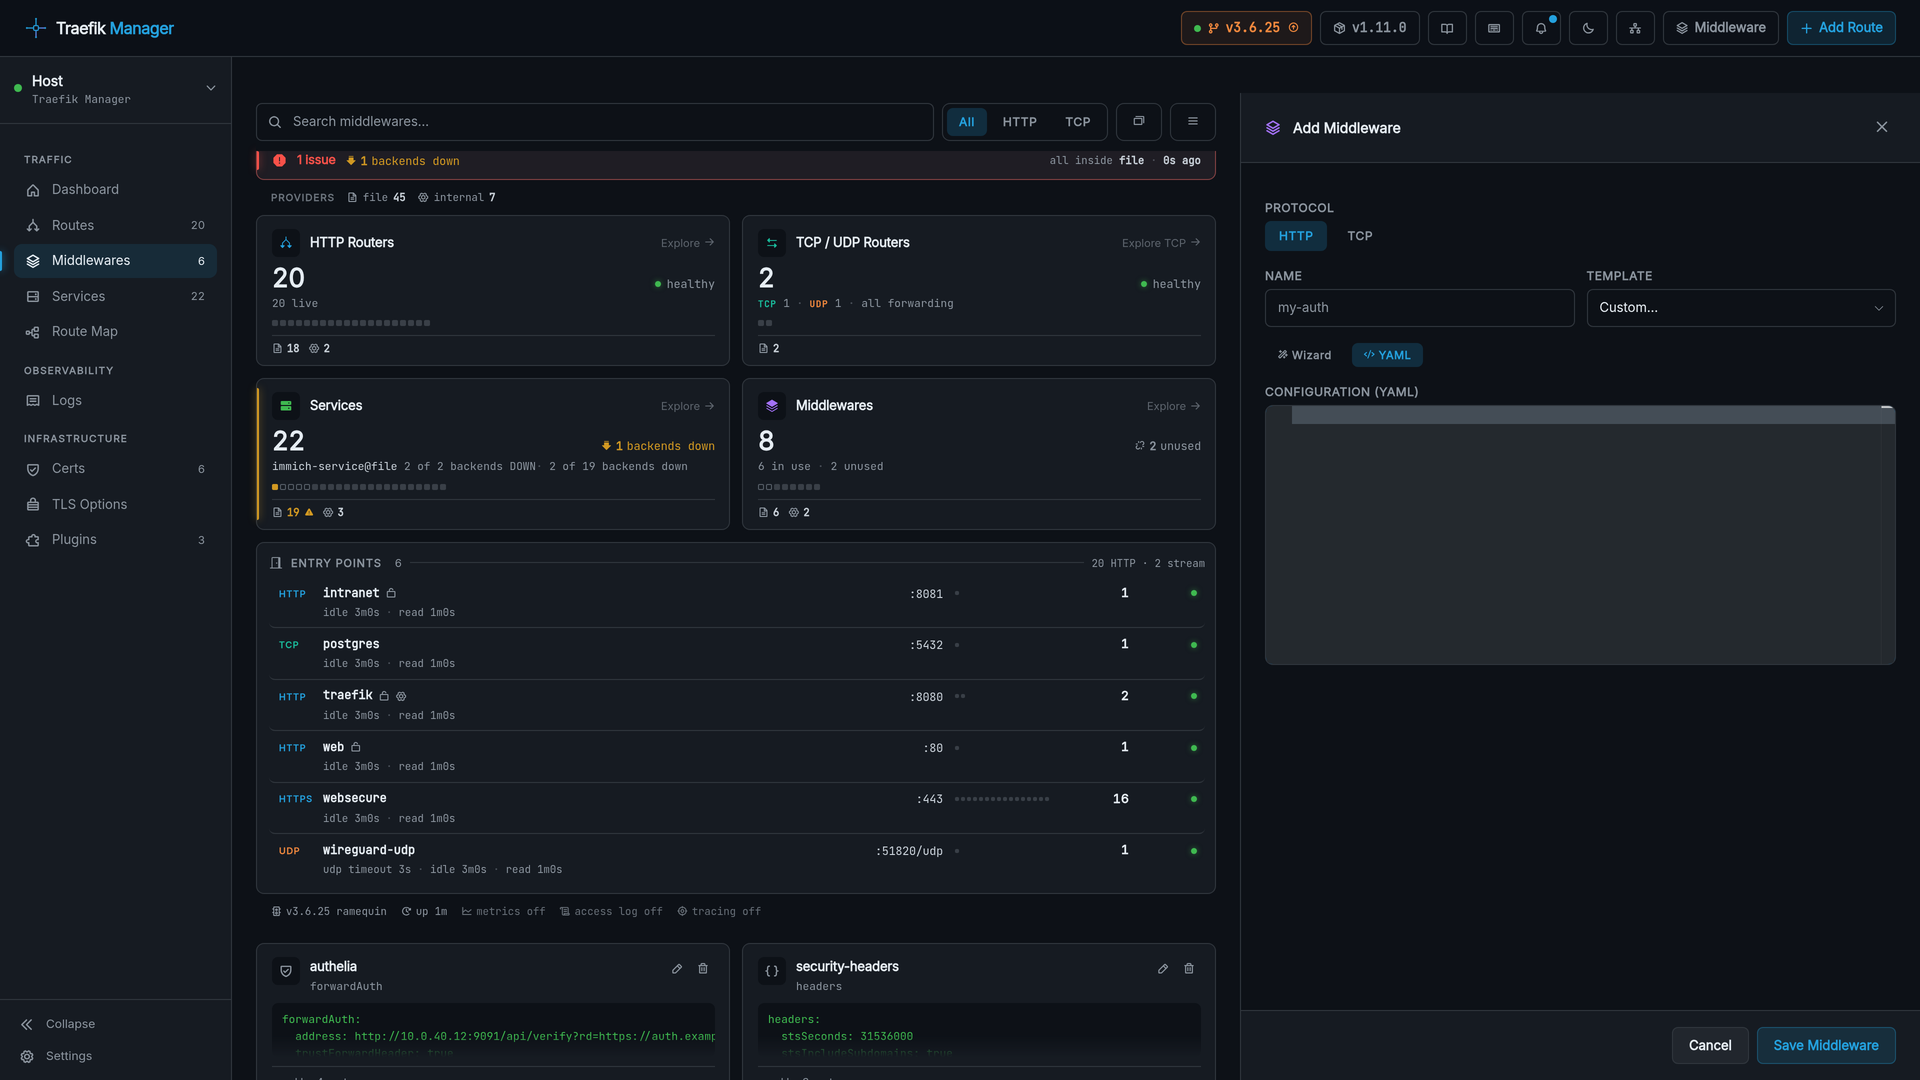This screenshot has height=1080, width=1920.
Task: Click the Add Route button
Action: (1841, 28)
